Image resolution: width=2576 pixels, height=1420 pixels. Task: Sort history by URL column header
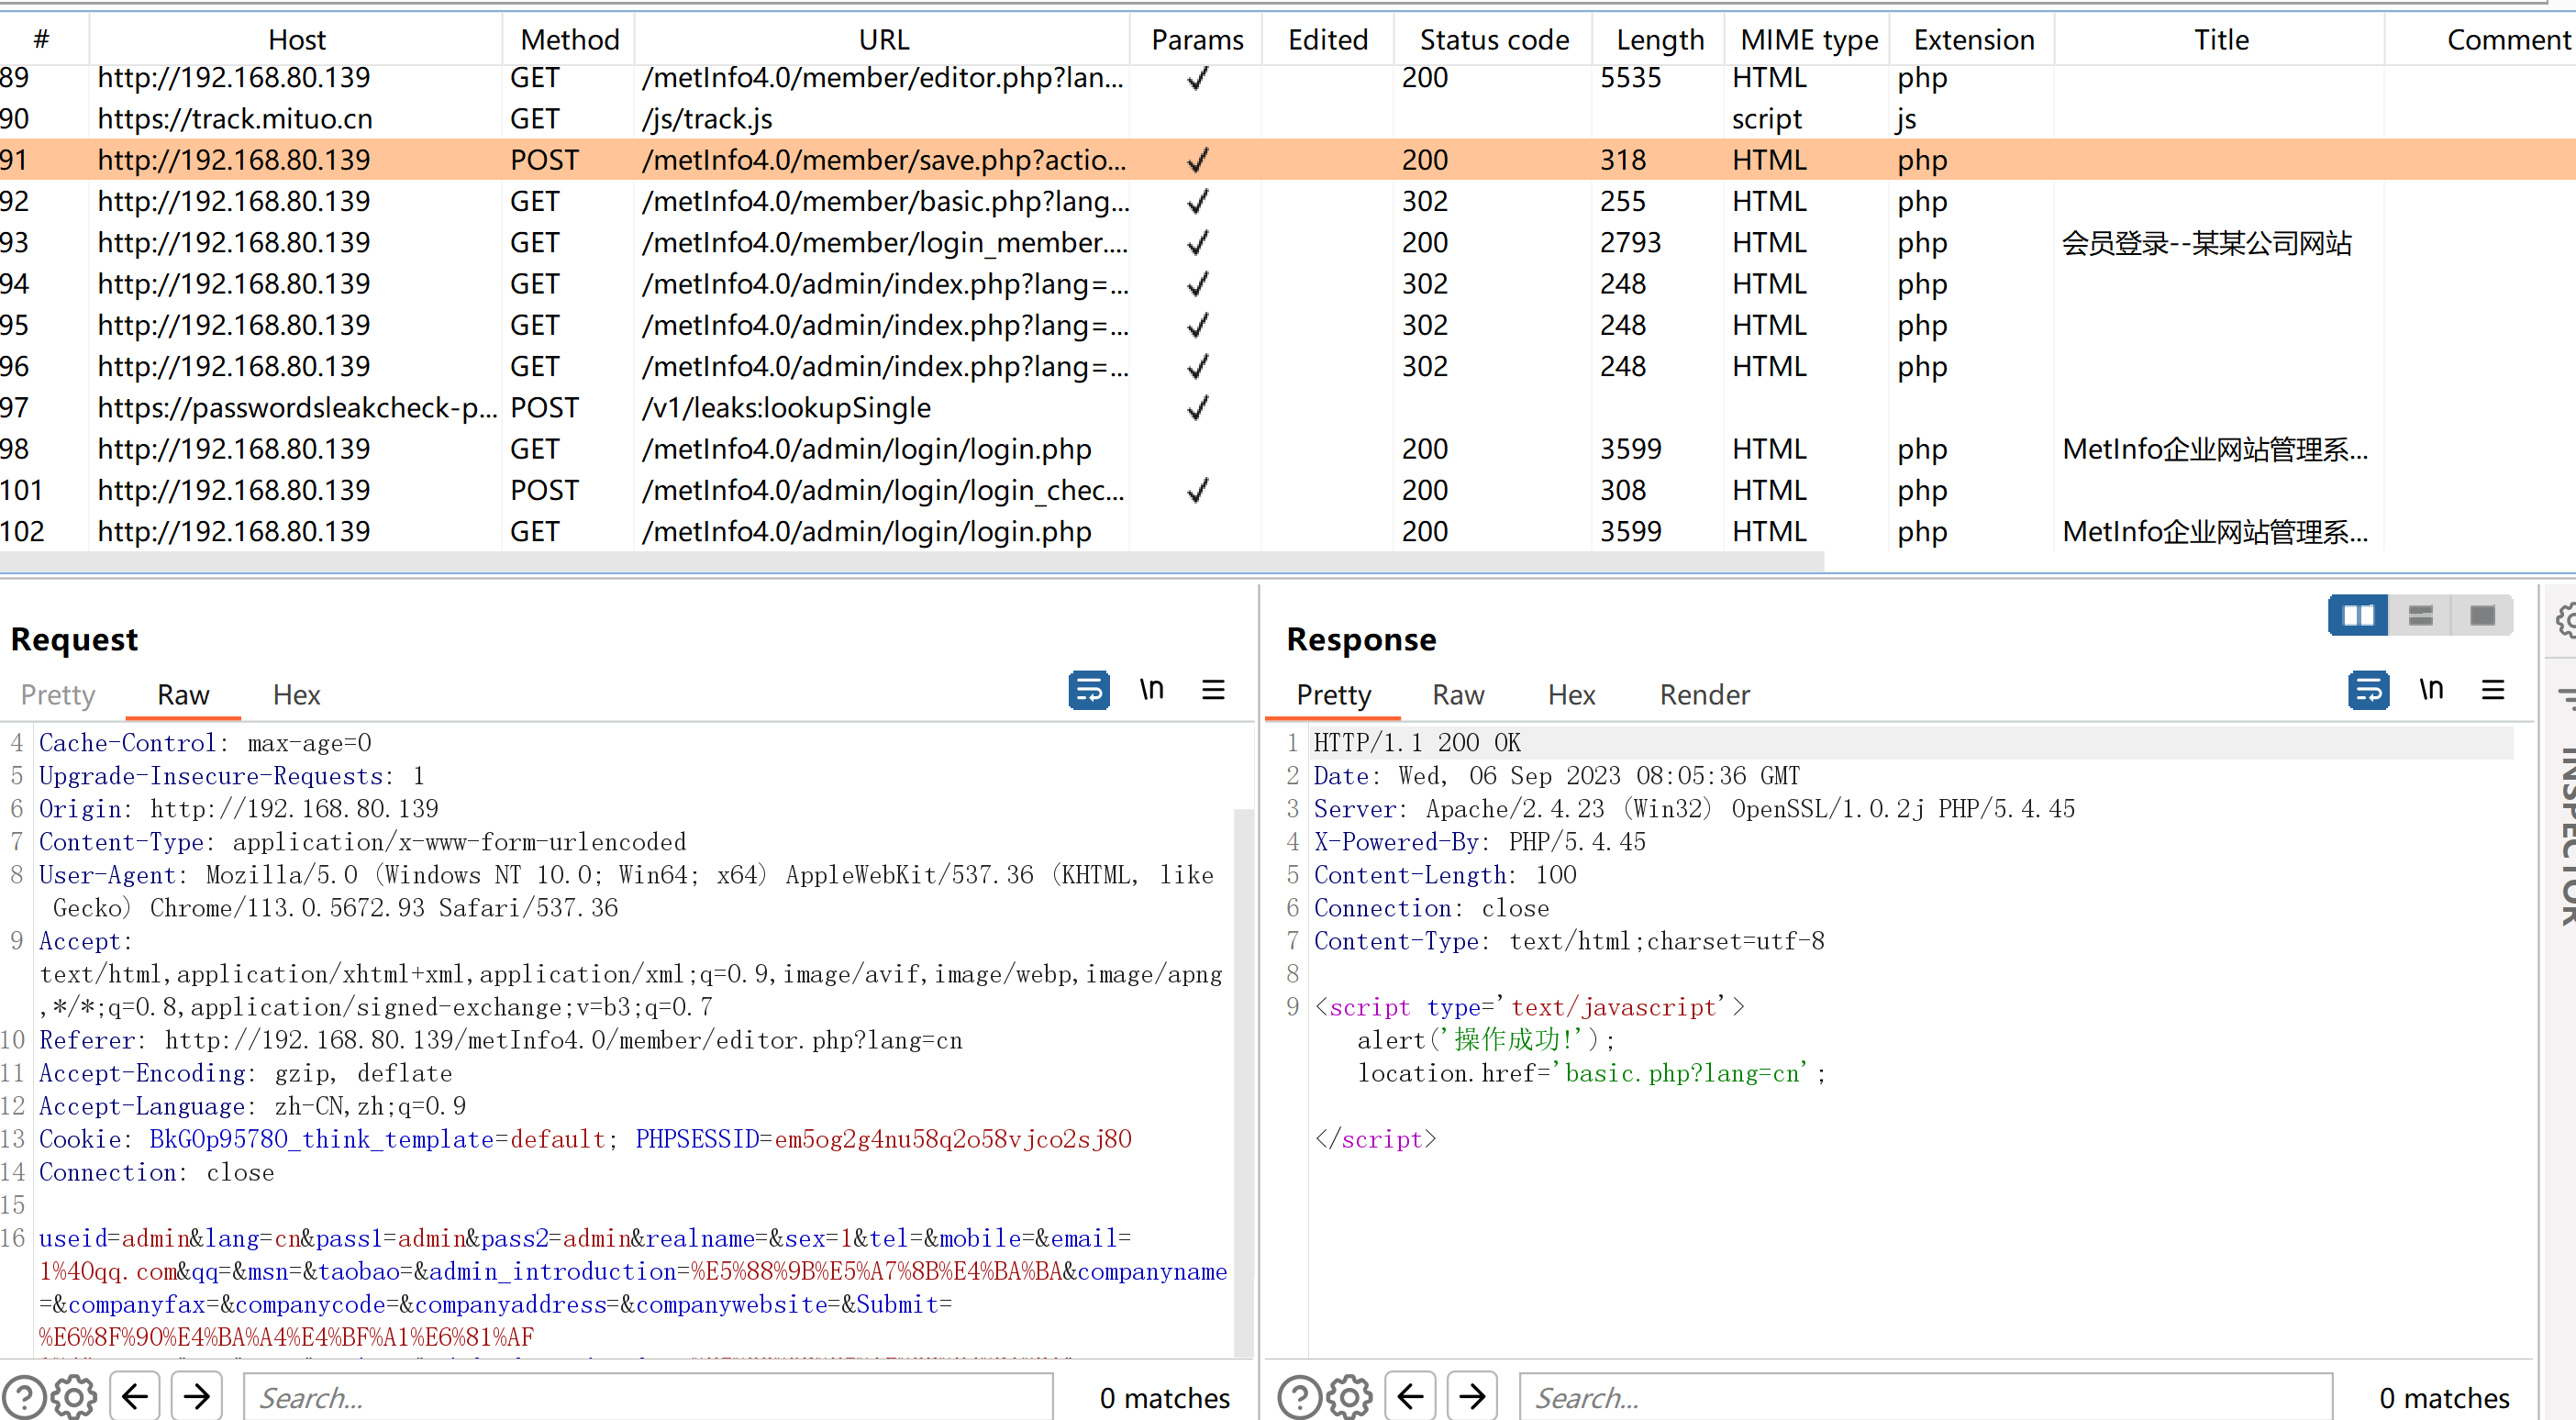884,40
